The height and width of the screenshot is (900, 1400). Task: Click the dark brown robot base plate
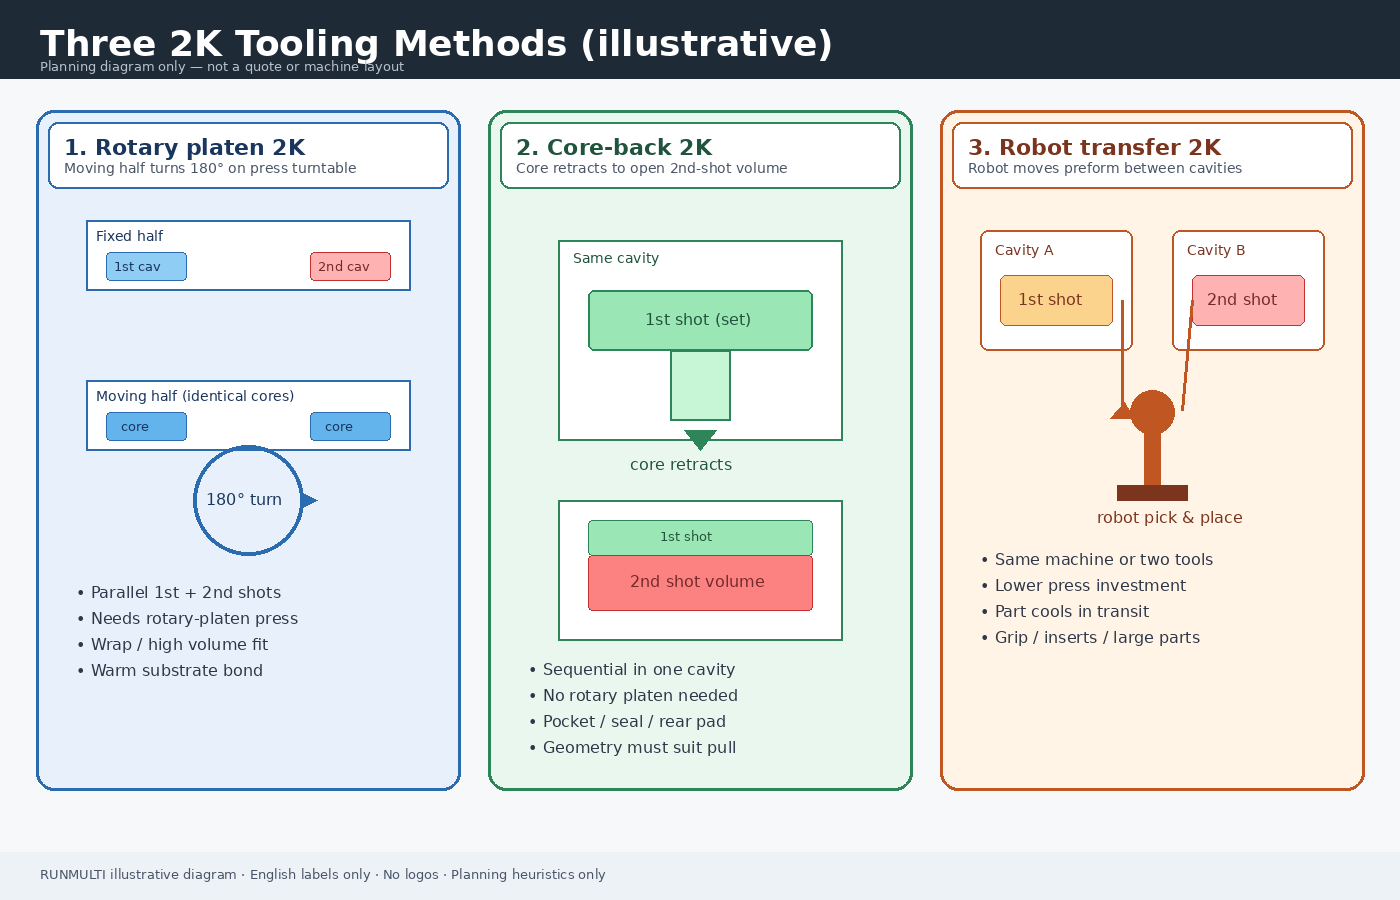tap(1152, 493)
